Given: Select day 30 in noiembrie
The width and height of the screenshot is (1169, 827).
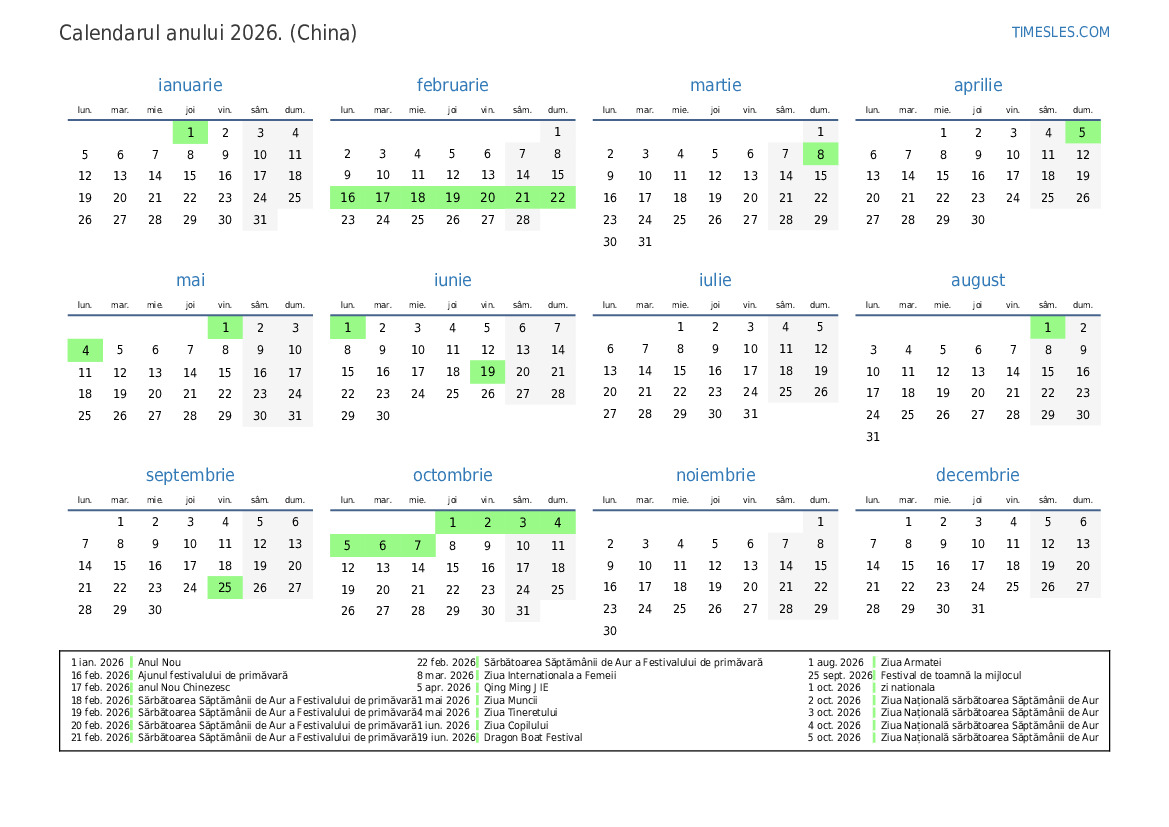Looking at the screenshot, I should click(610, 631).
